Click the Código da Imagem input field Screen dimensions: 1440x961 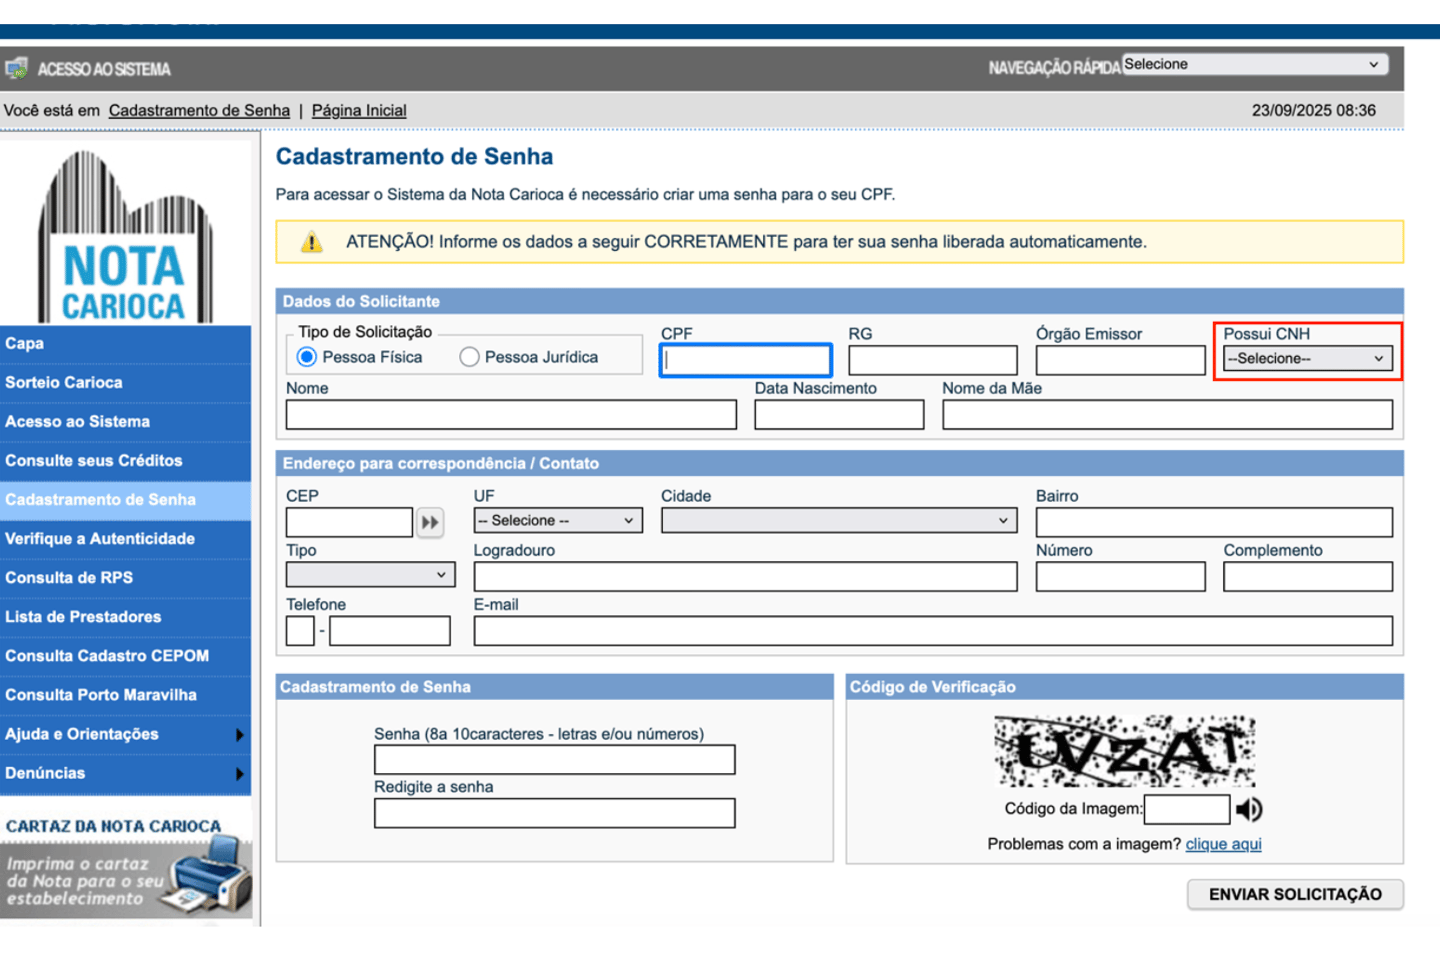click(1187, 810)
